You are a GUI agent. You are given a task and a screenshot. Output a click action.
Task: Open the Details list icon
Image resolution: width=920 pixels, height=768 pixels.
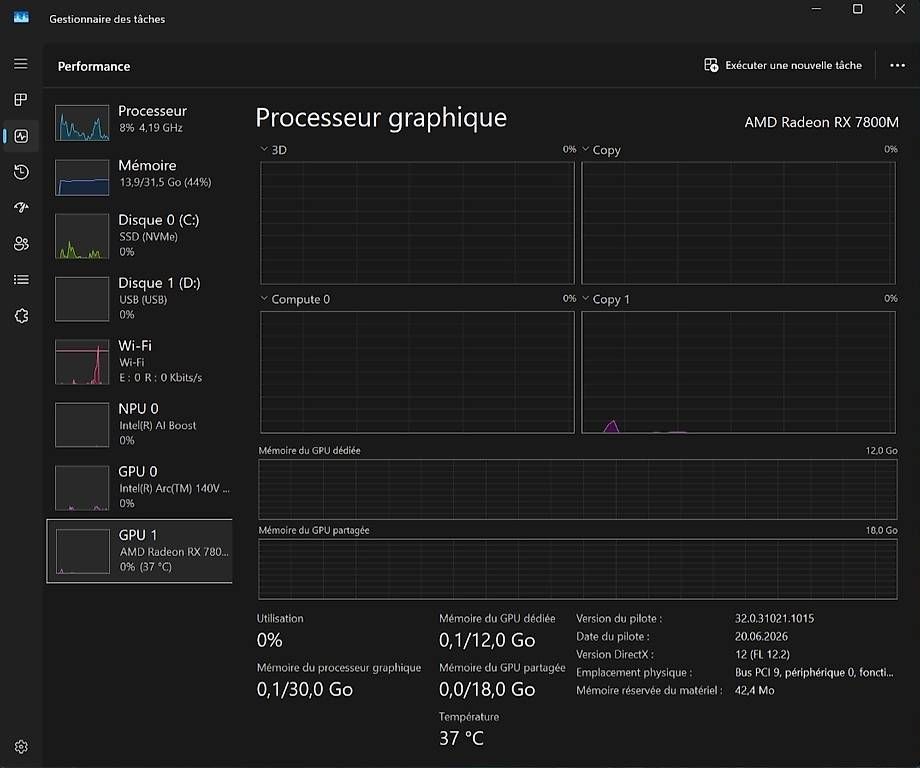(x=21, y=280)
